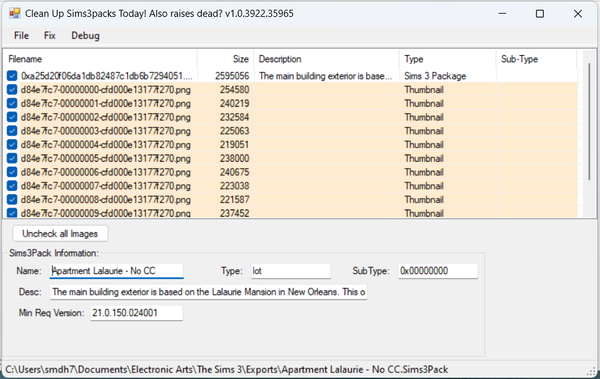This screenshot has height=379, width=600.
Task: Click the size value 238000
Action: click(234, 158)
